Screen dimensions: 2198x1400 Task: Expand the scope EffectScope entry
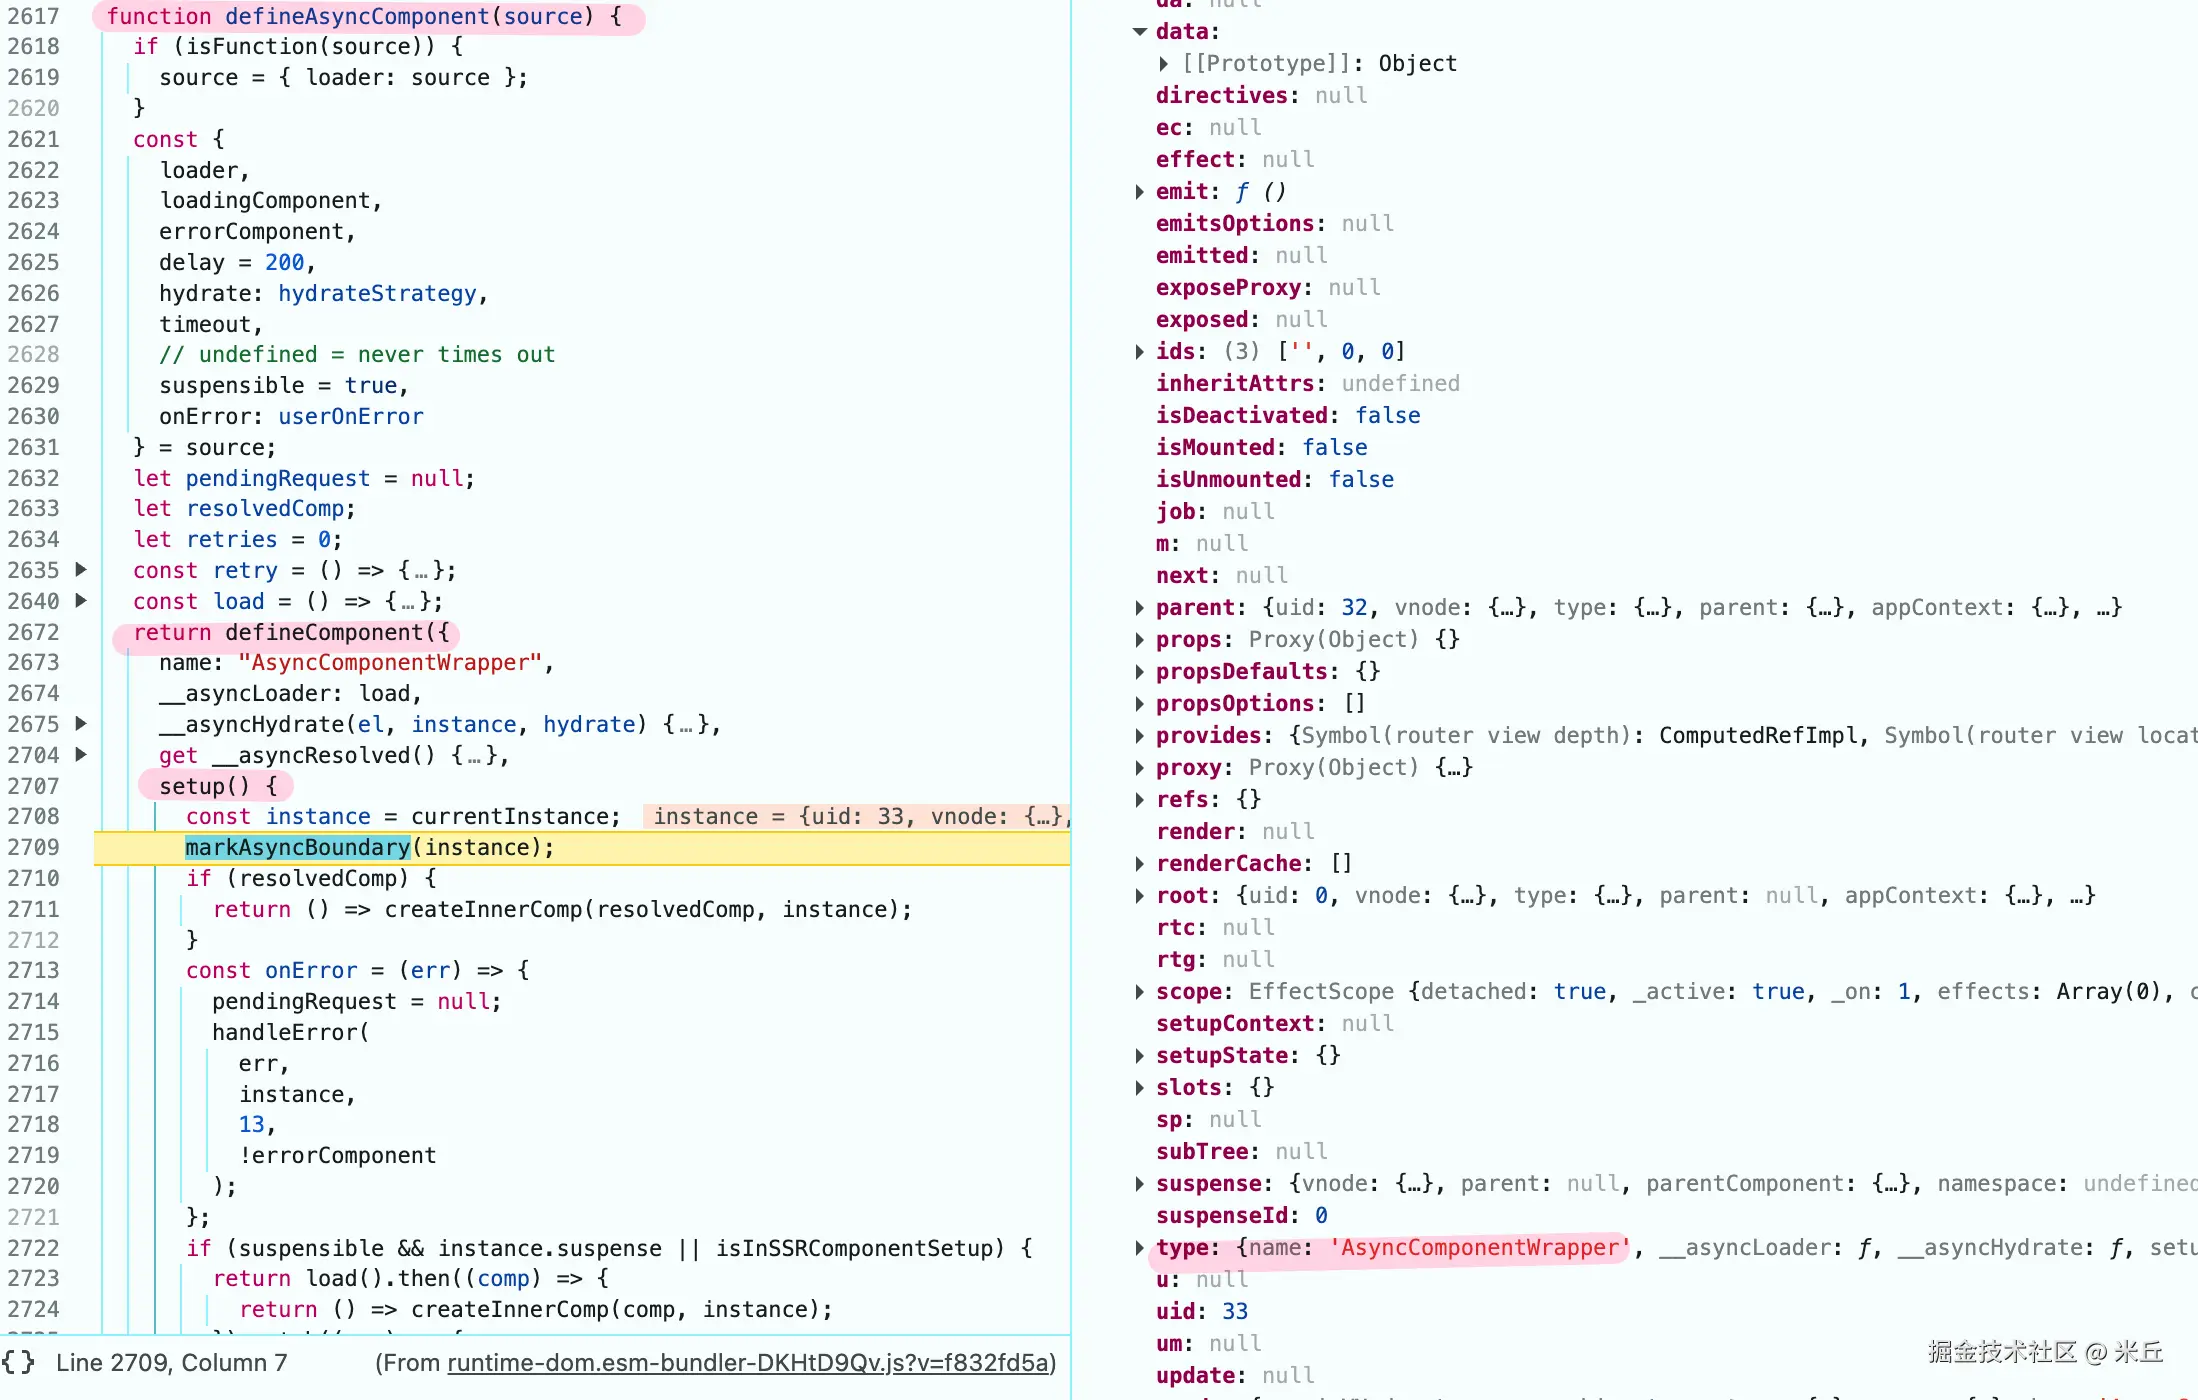coord(1139,992)
